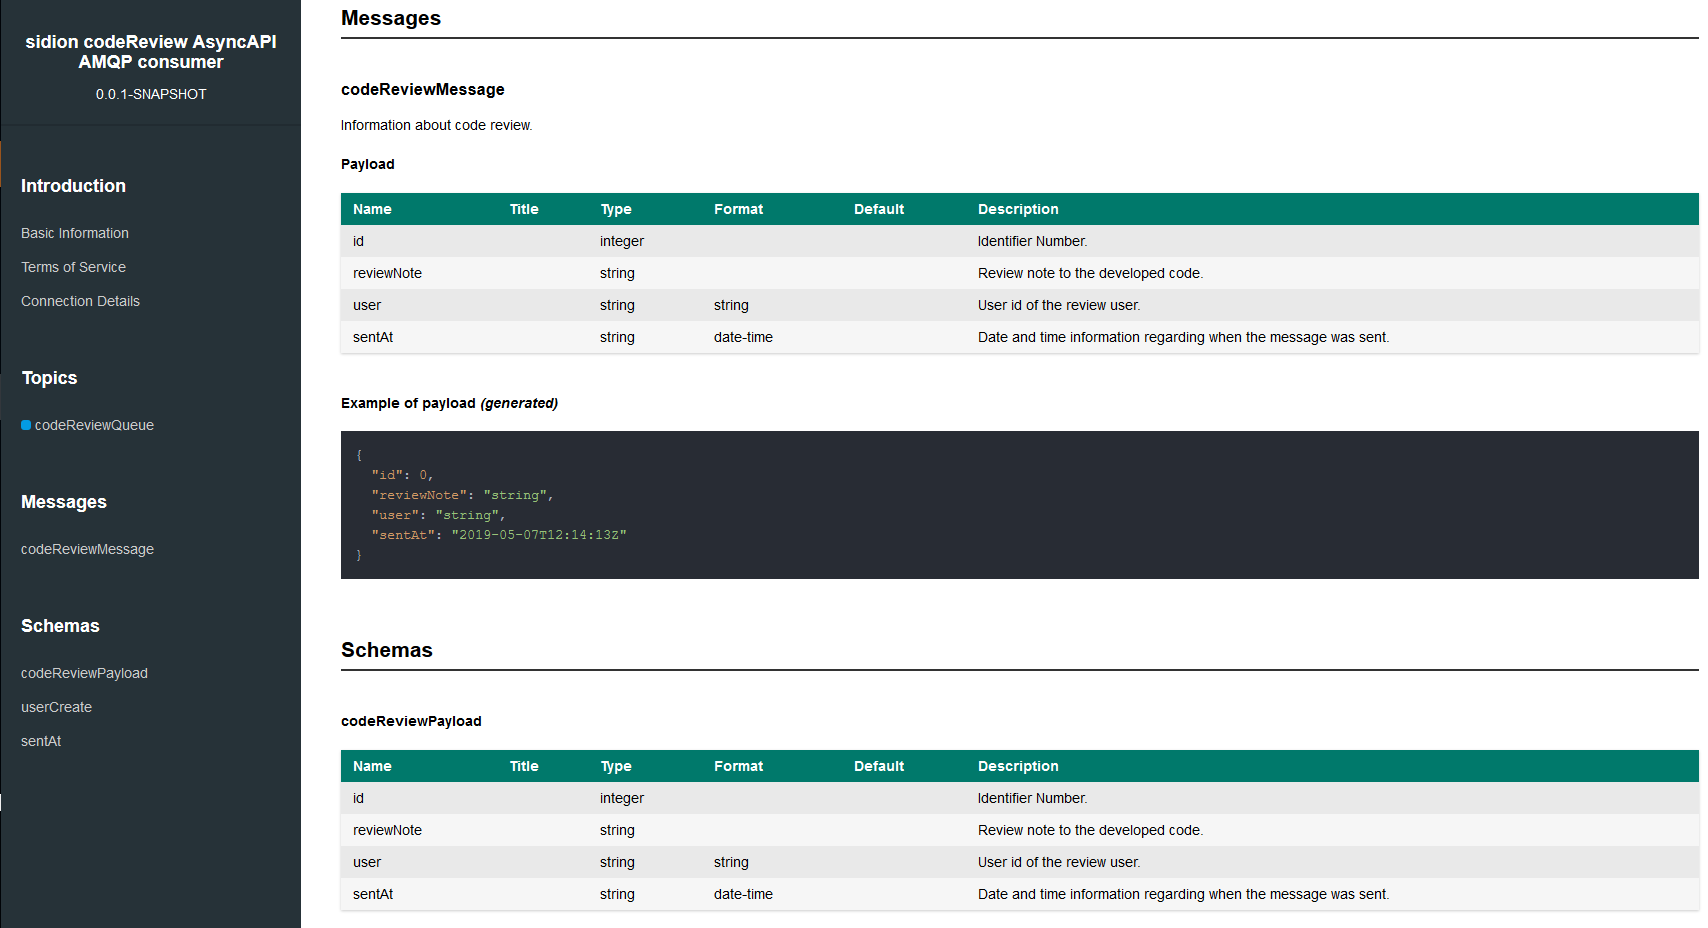Click the Introduction sidebar heading
Screen dimensions: 1708x928
[73, 186]
